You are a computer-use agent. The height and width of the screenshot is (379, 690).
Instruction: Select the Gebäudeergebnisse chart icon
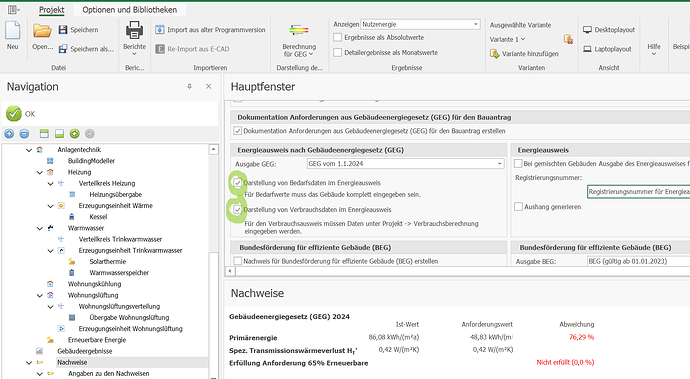[x=40, y=351]
